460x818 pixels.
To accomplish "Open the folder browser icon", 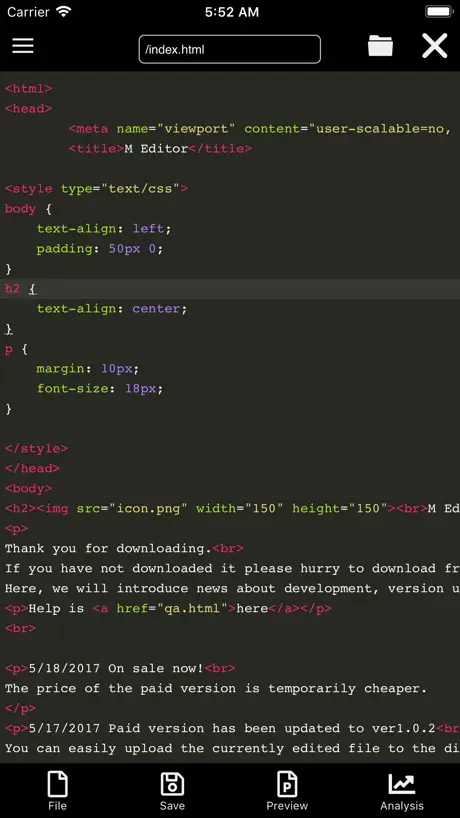I will tap(380, 46).
